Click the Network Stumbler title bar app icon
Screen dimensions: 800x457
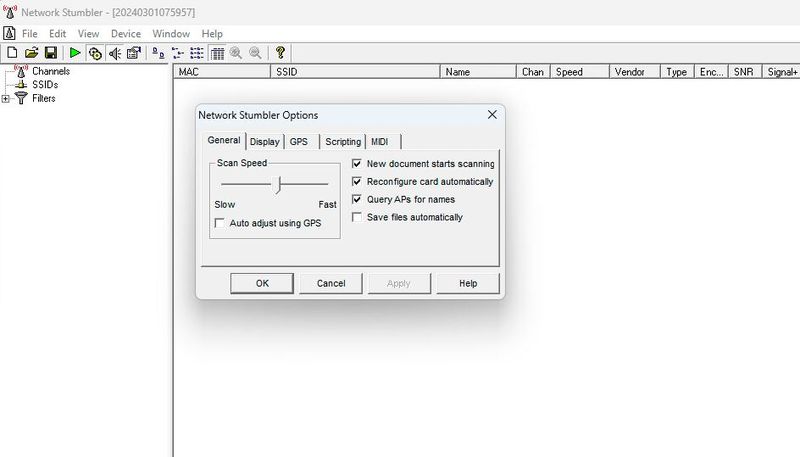[x=10, y=12]
